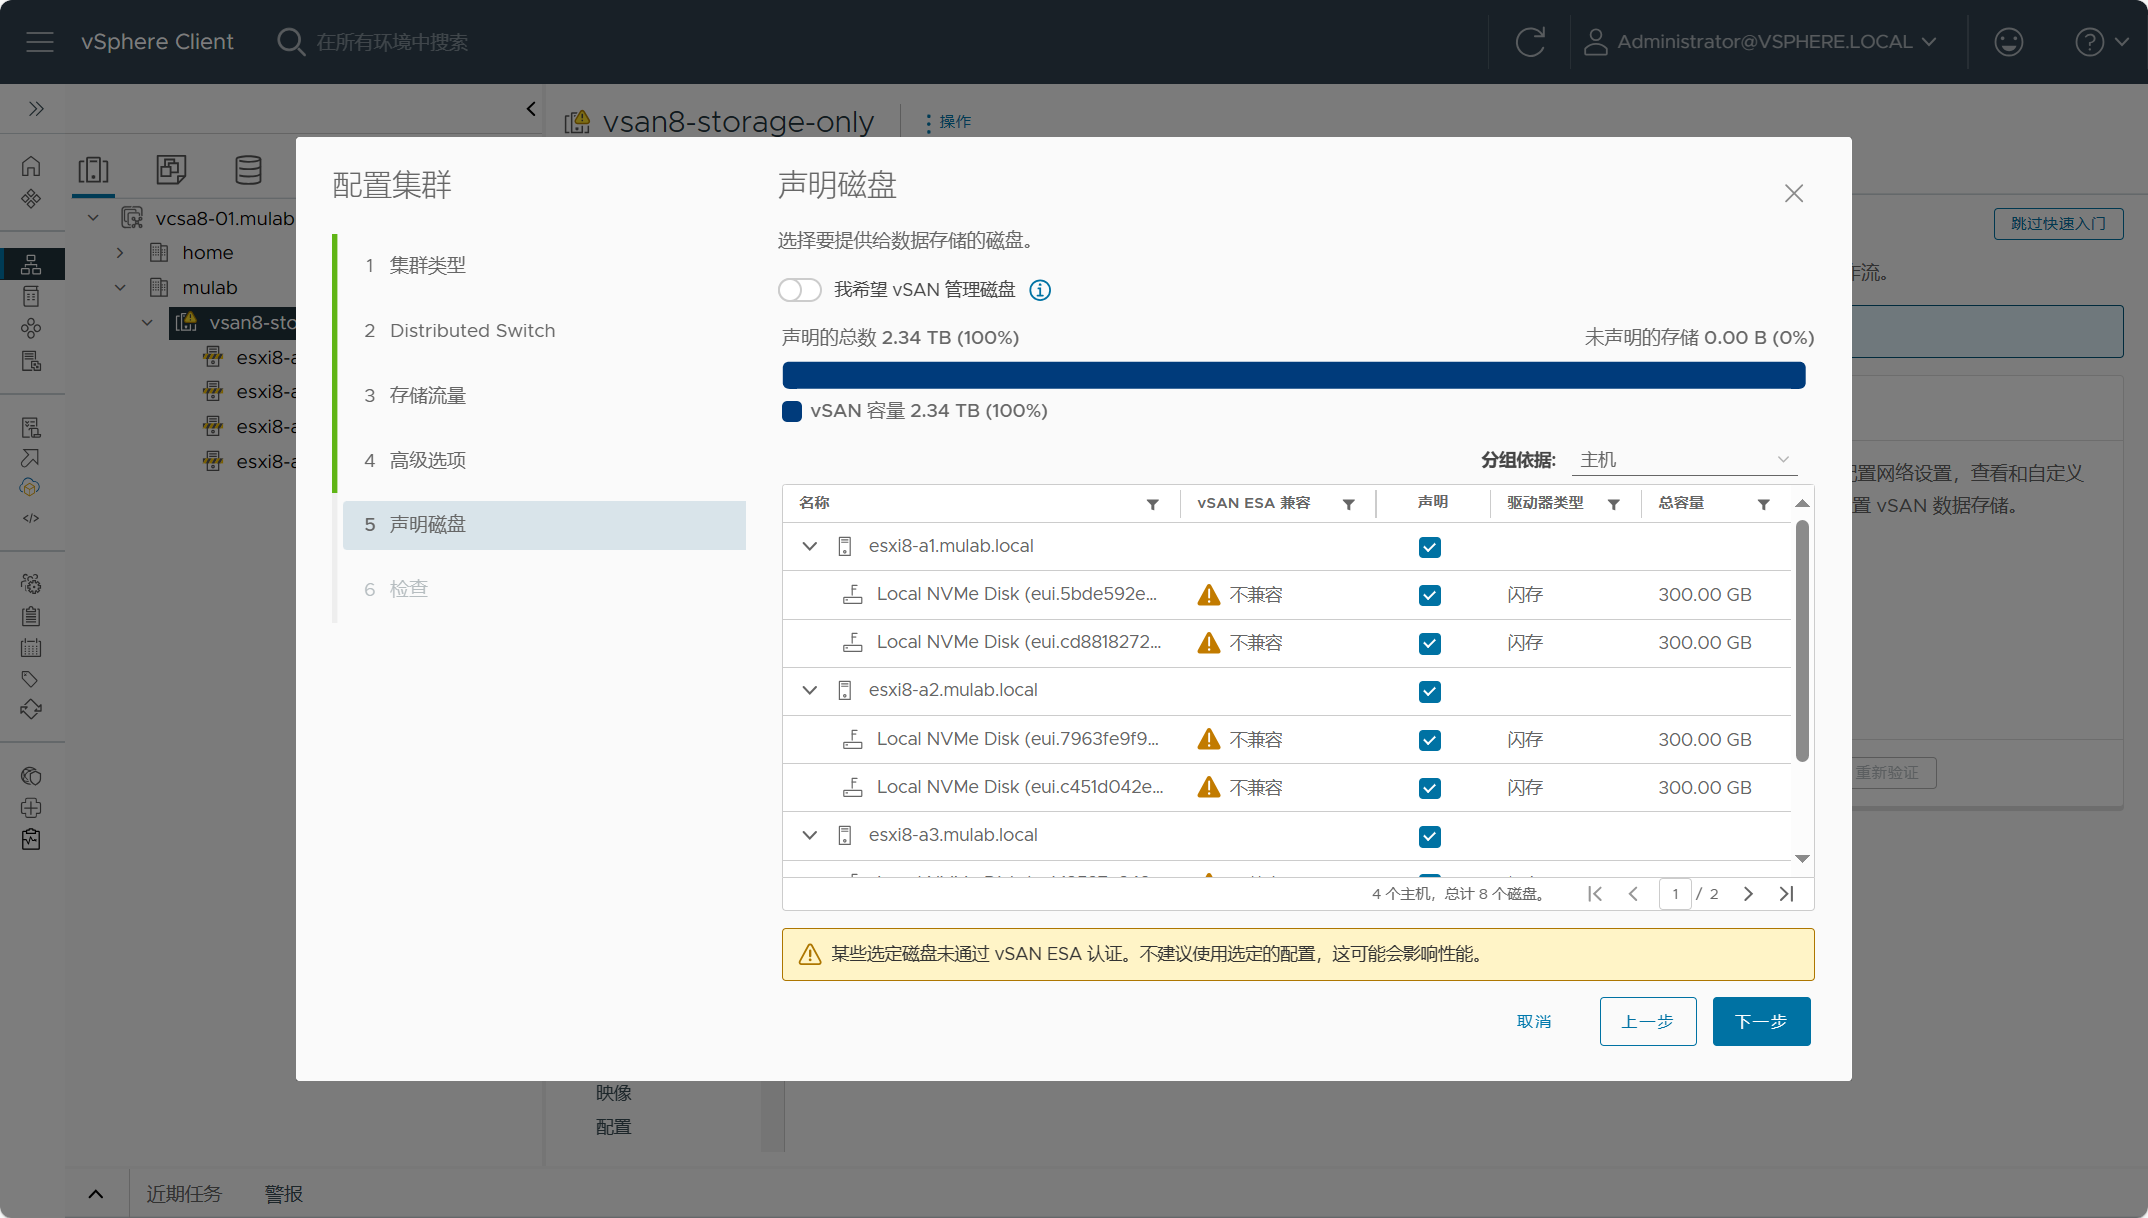The height and width of the screenshot is (1218, 2148).
Task: Click the page number input field
Action: [x=1675, y=894]
